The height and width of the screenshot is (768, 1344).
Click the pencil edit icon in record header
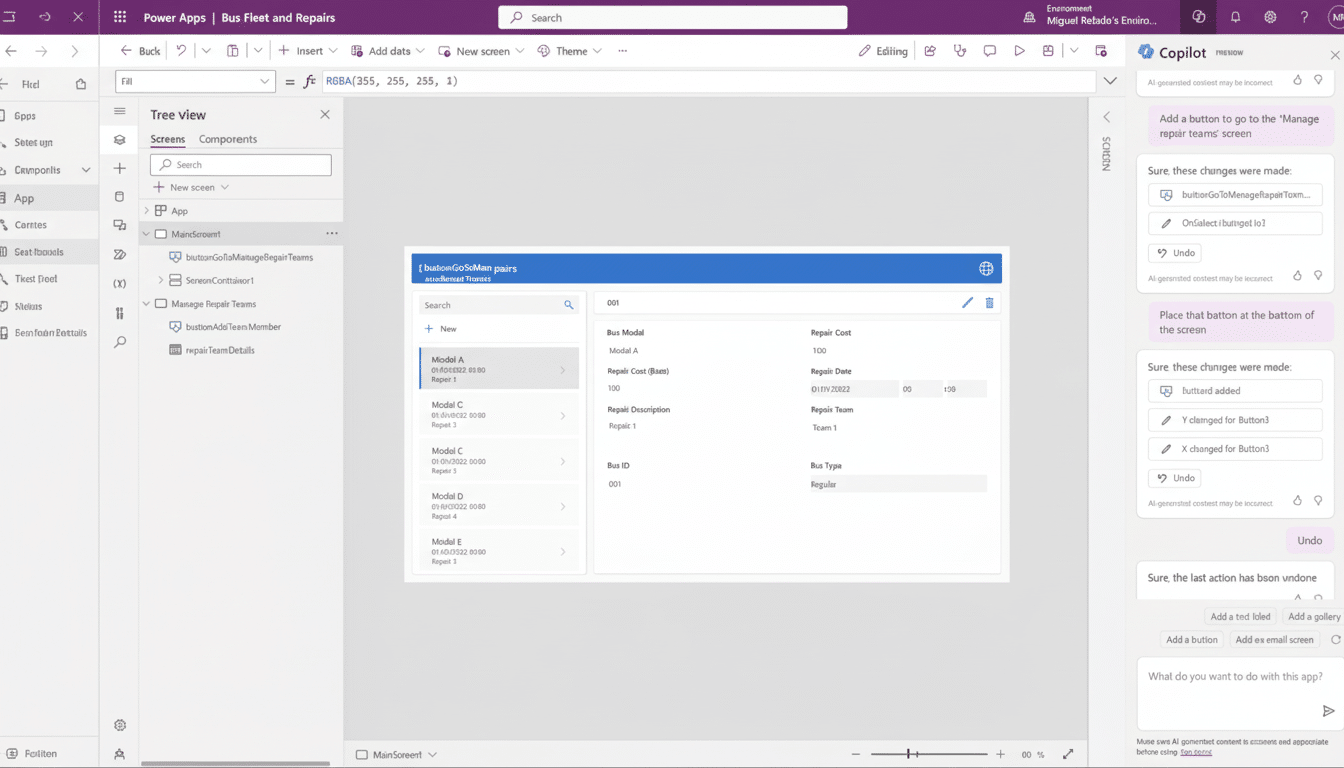pyautogui.click(x=967, y=303)
